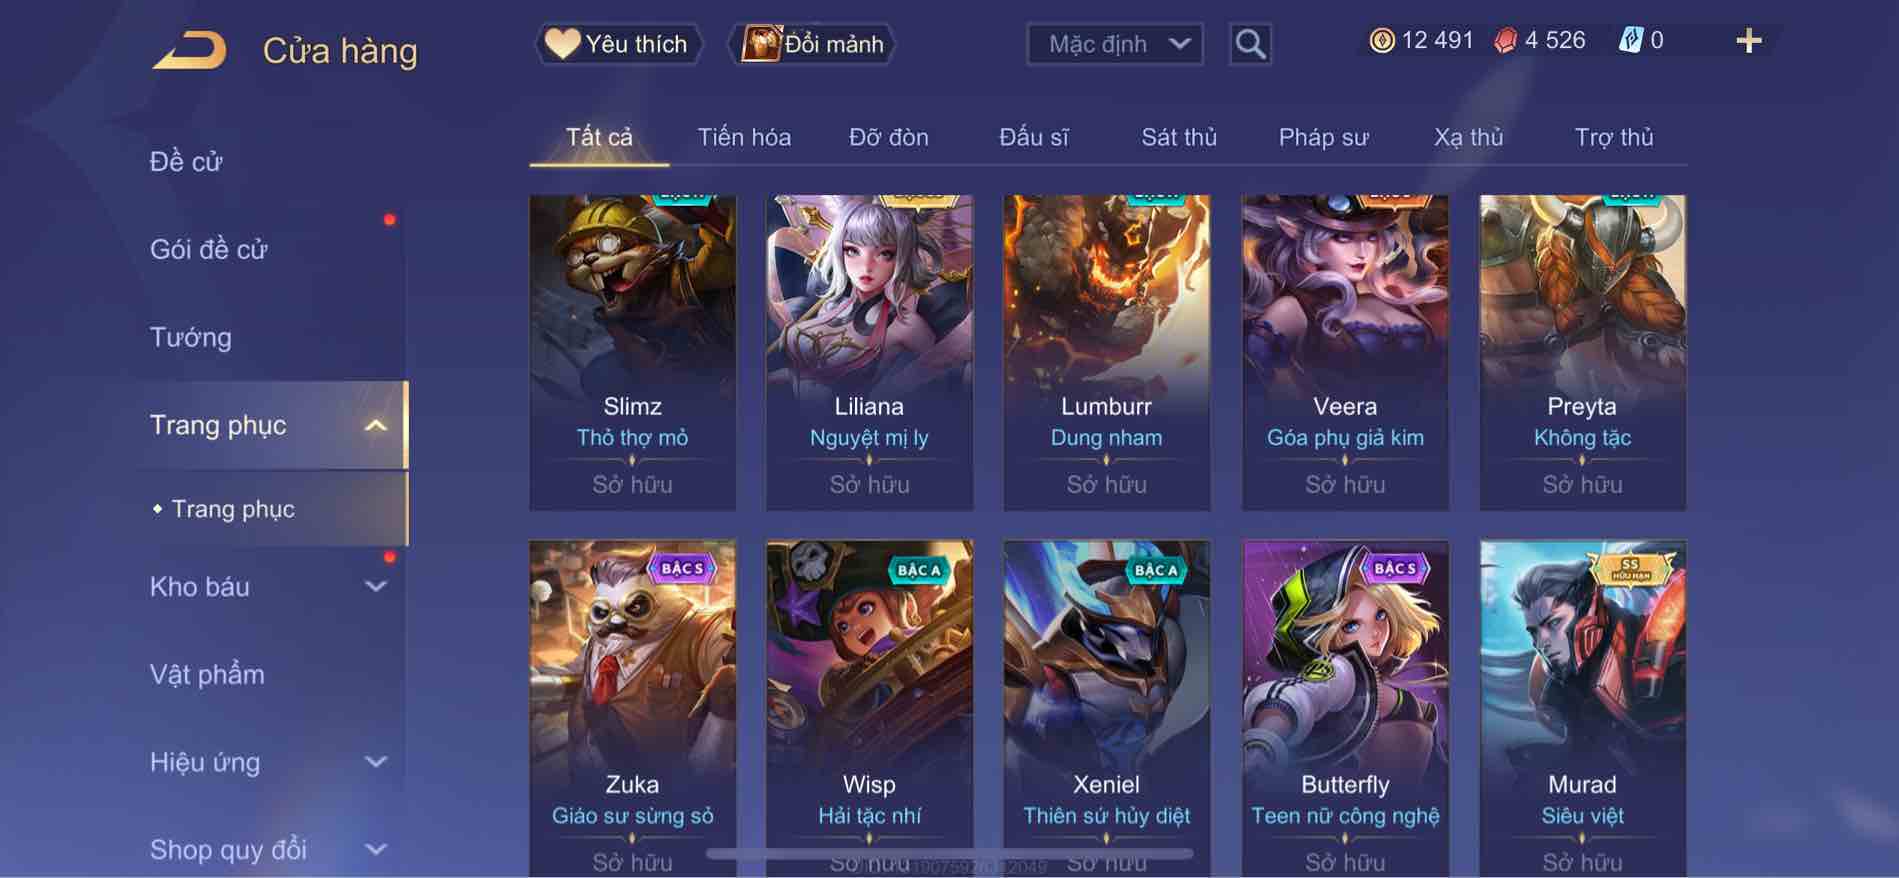Viewport: 1899px width, 878px height.
Task: Open Yêu thích heart favorites
Action: [617, 44]
